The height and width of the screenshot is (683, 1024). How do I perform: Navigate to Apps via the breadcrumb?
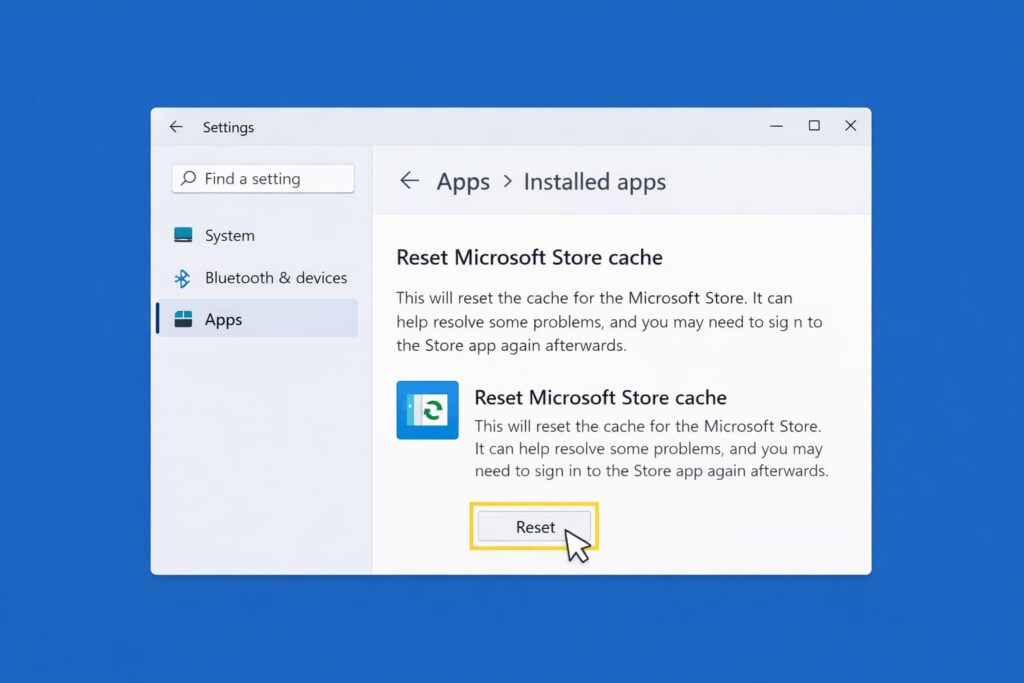pyautogui.click(x=463, y=182)
